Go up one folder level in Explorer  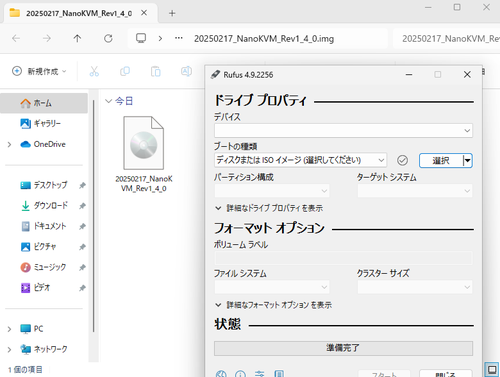pyautogui.click(x=77, y=39)
